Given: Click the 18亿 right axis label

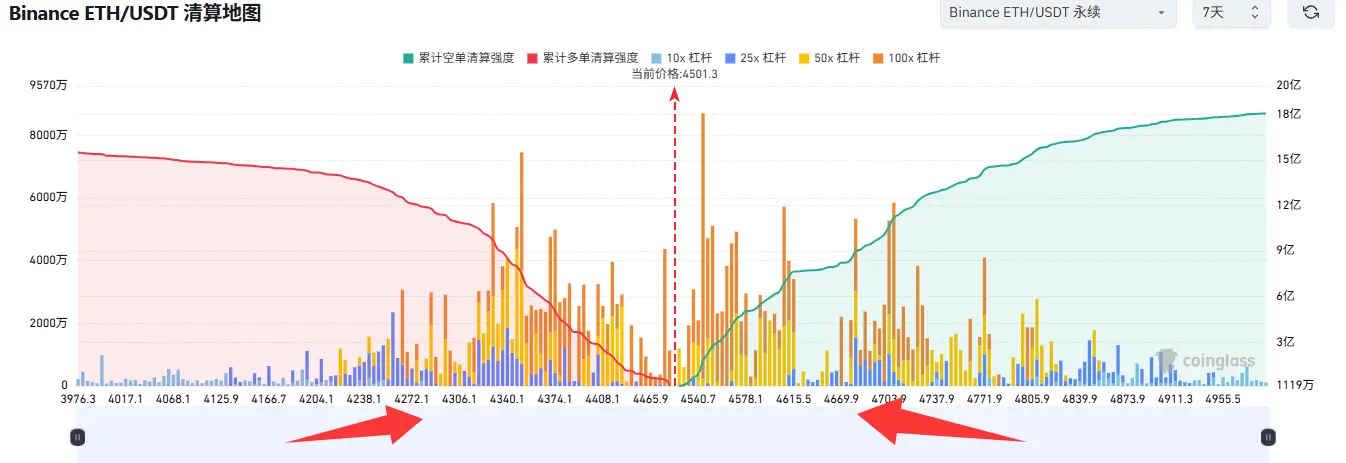Looking at the screenshot, I should 1288,114.
